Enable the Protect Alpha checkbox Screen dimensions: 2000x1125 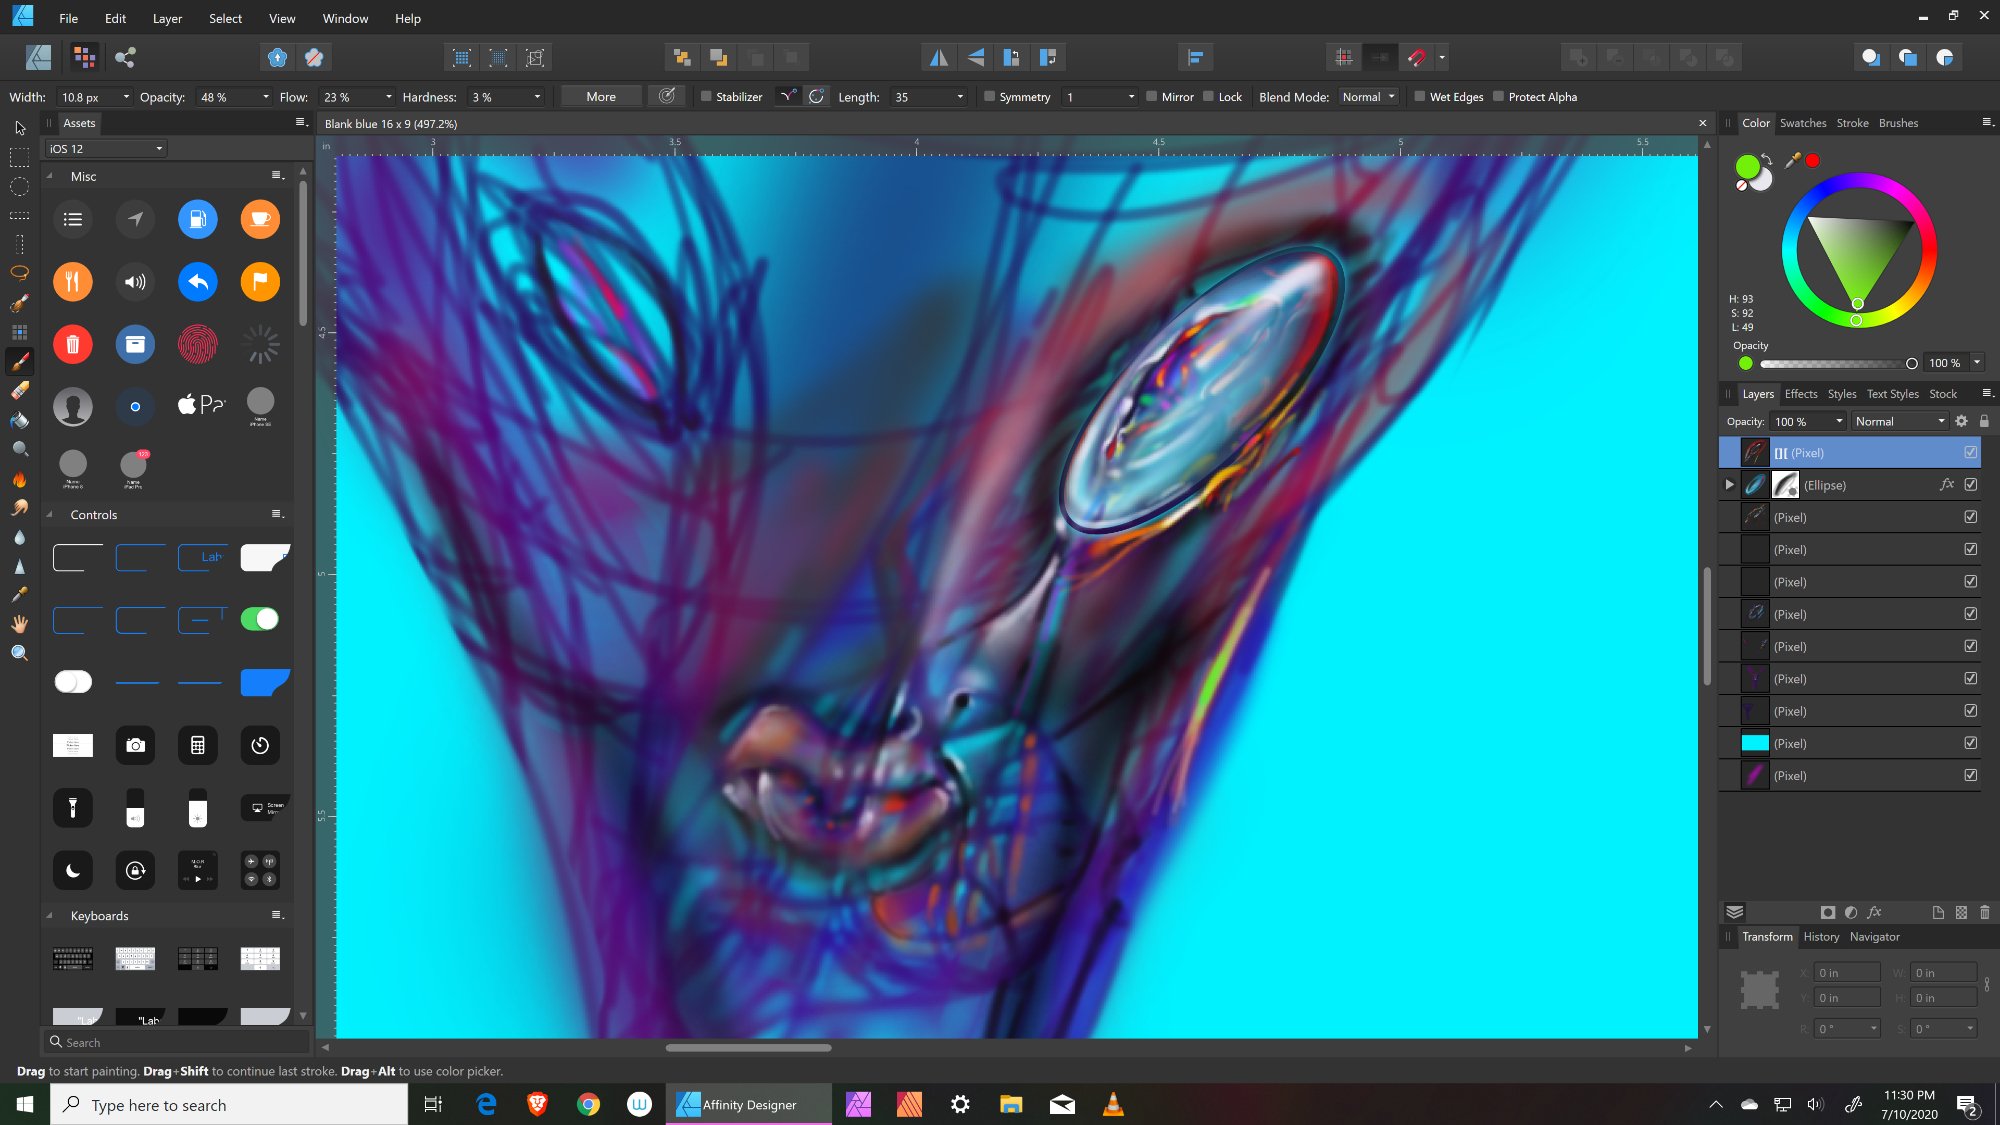[1498, 97]
